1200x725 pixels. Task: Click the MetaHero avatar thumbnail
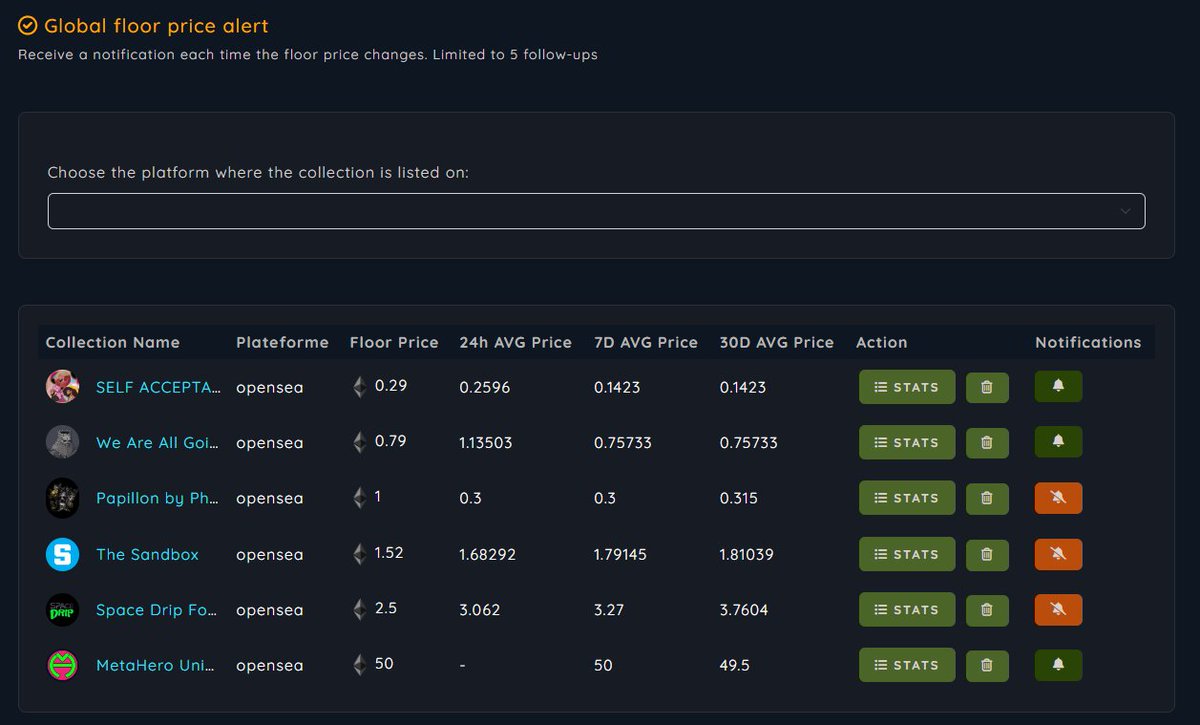coord(63,665)
